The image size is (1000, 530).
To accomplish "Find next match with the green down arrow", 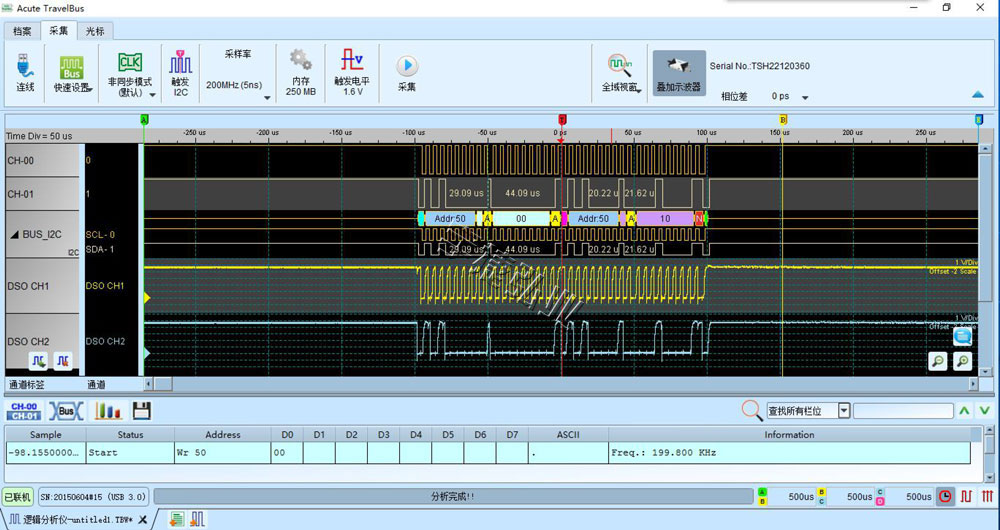I will (985, 411).
